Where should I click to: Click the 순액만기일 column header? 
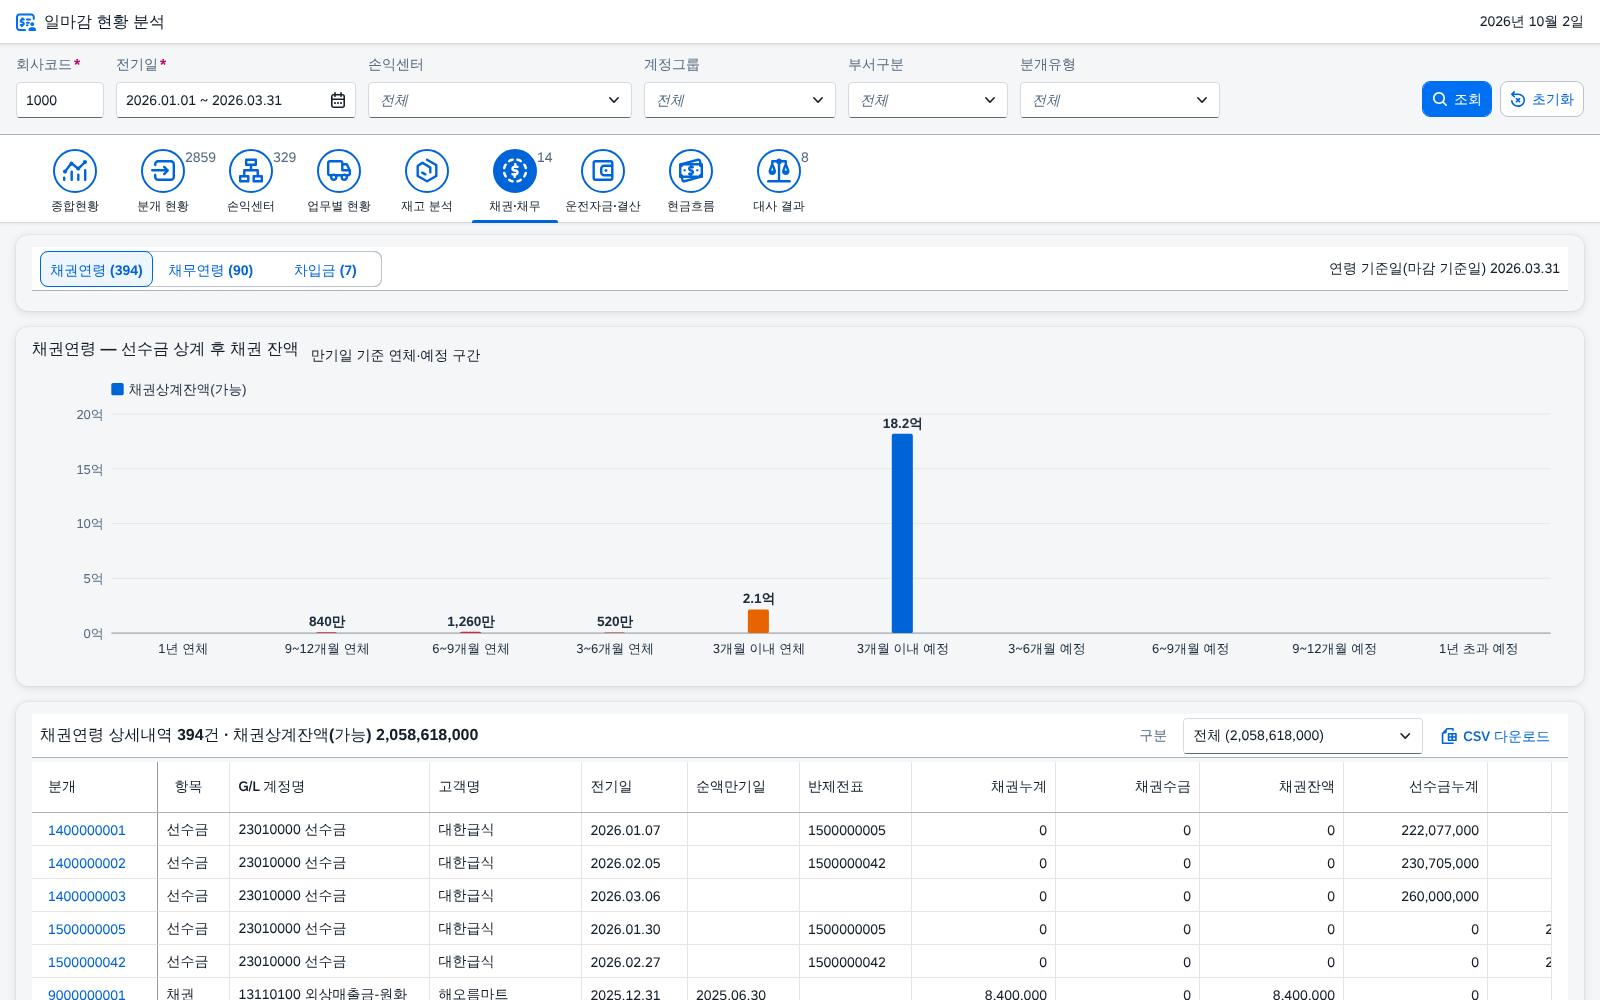tap(743, 787)
